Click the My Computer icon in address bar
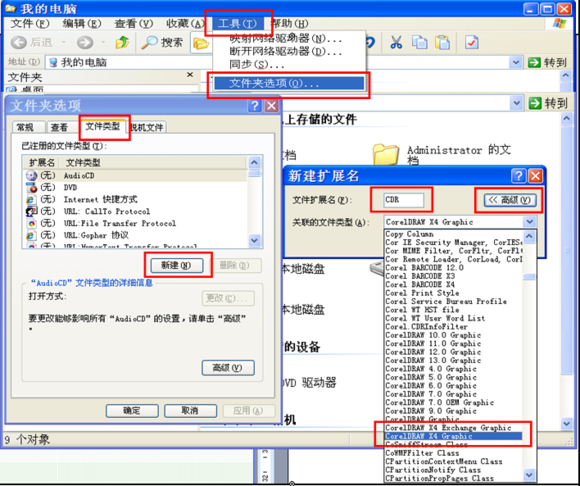580x486 pixels. pyautogui.click(x=53, y=63)
